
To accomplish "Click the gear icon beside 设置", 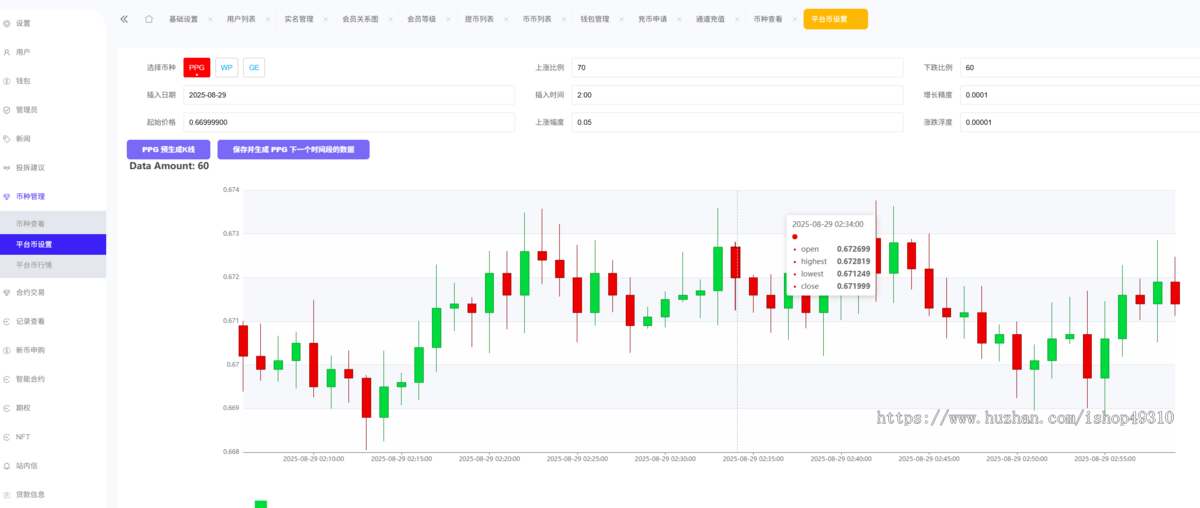I will (x=7, y=23).
